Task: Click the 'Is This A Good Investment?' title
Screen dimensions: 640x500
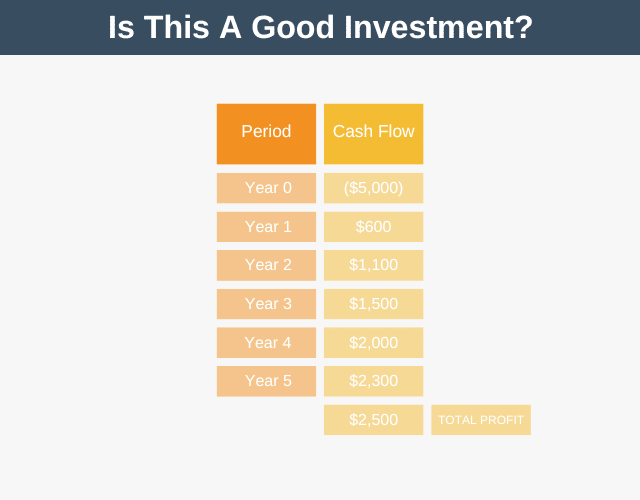Action: (320, 27)
